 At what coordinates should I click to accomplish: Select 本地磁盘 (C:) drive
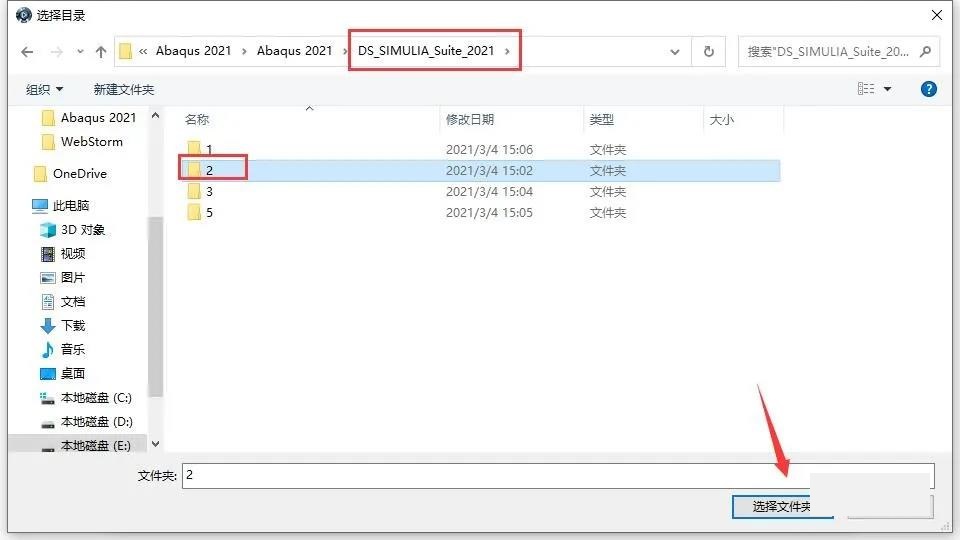[86, 398]
